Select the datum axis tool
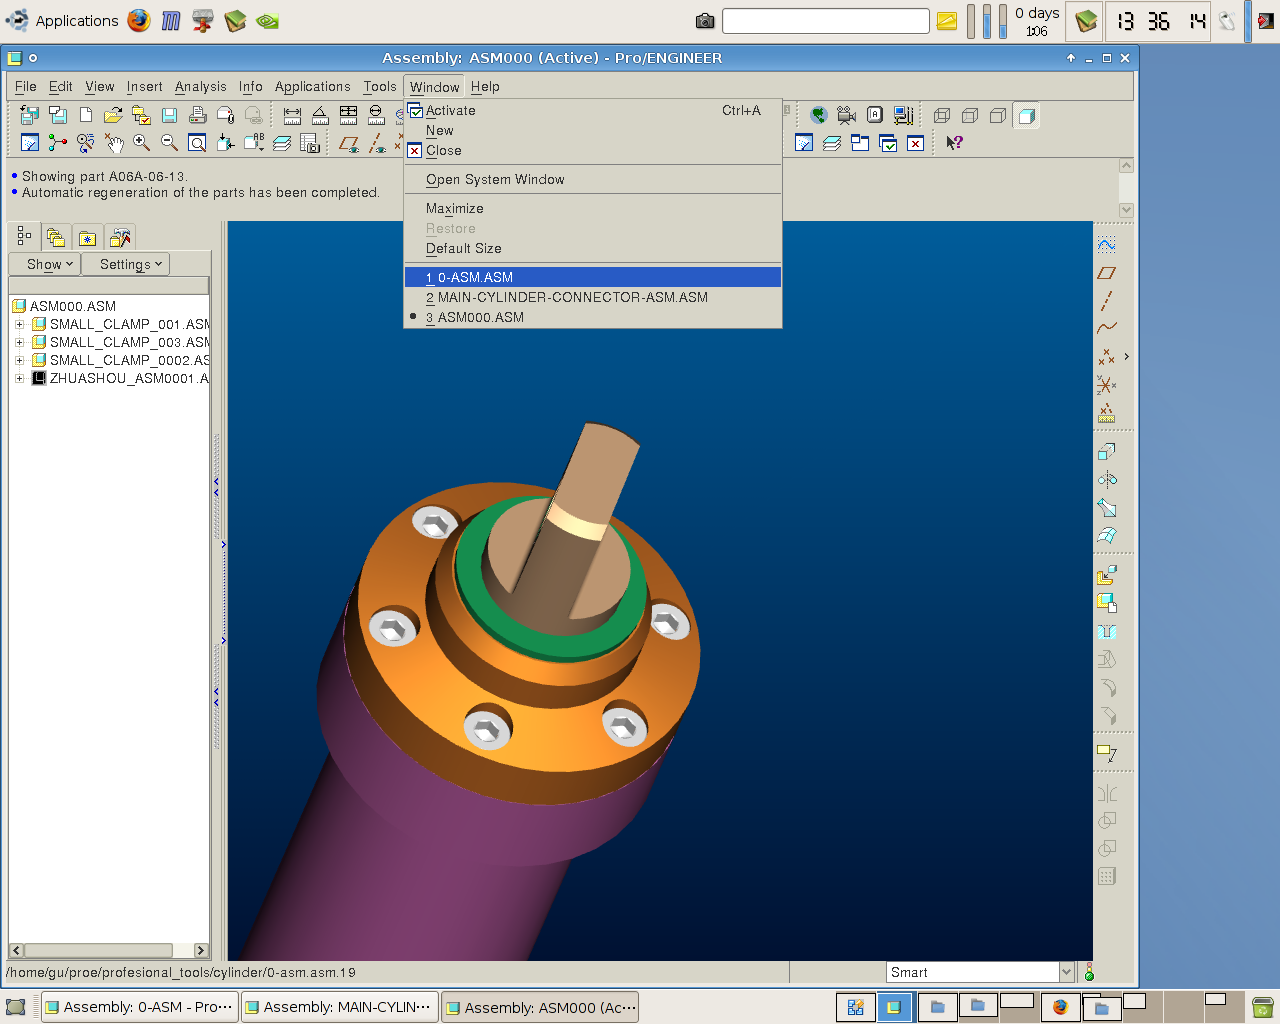The image size is (1280, 1024). (1106, 301)
